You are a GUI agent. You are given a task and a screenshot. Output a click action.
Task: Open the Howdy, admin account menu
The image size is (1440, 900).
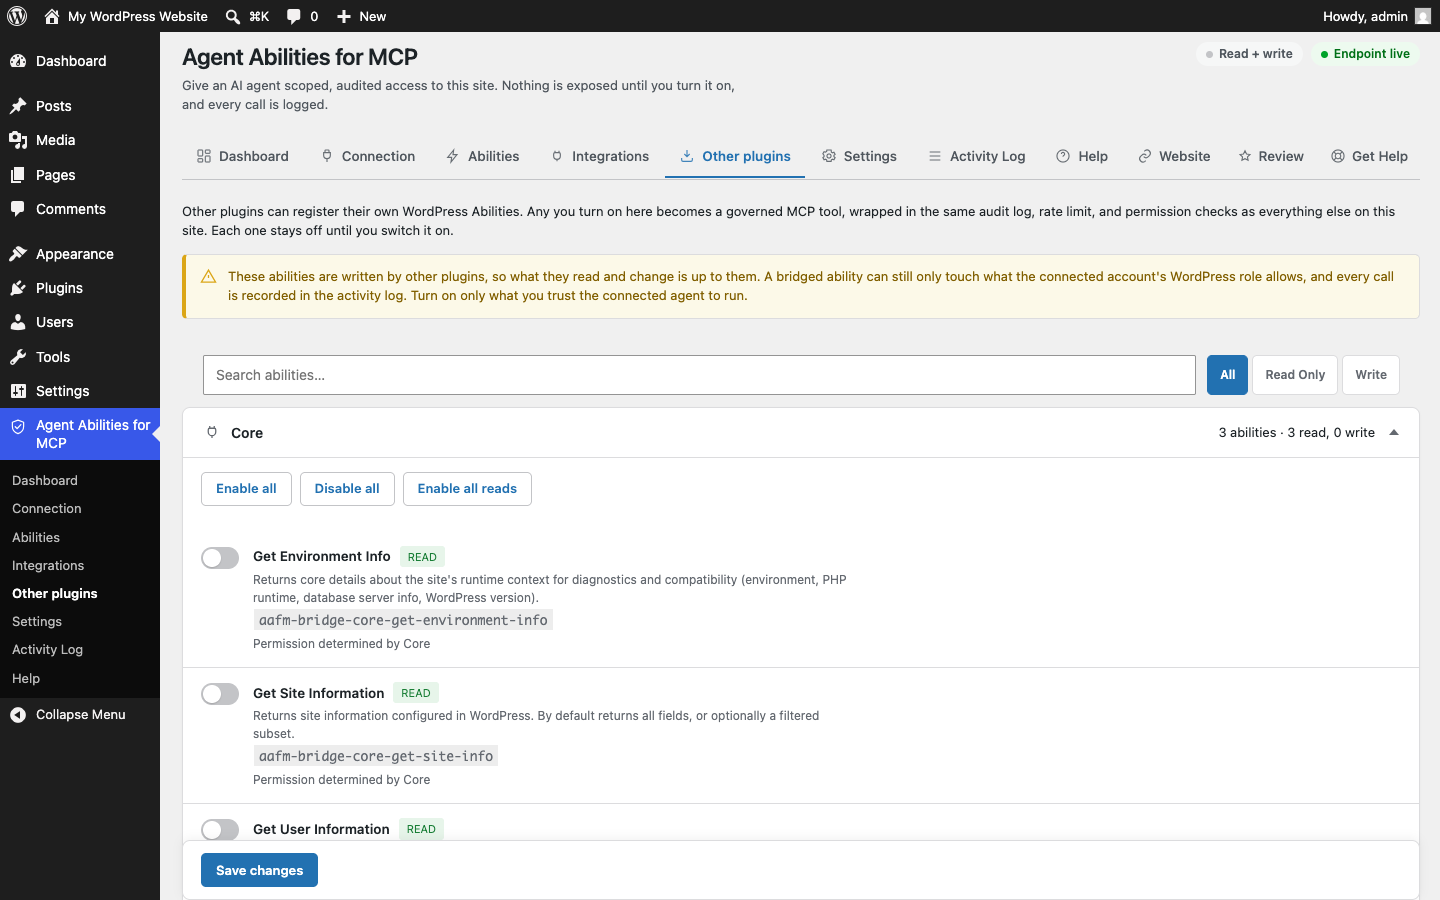(1376, 16)
